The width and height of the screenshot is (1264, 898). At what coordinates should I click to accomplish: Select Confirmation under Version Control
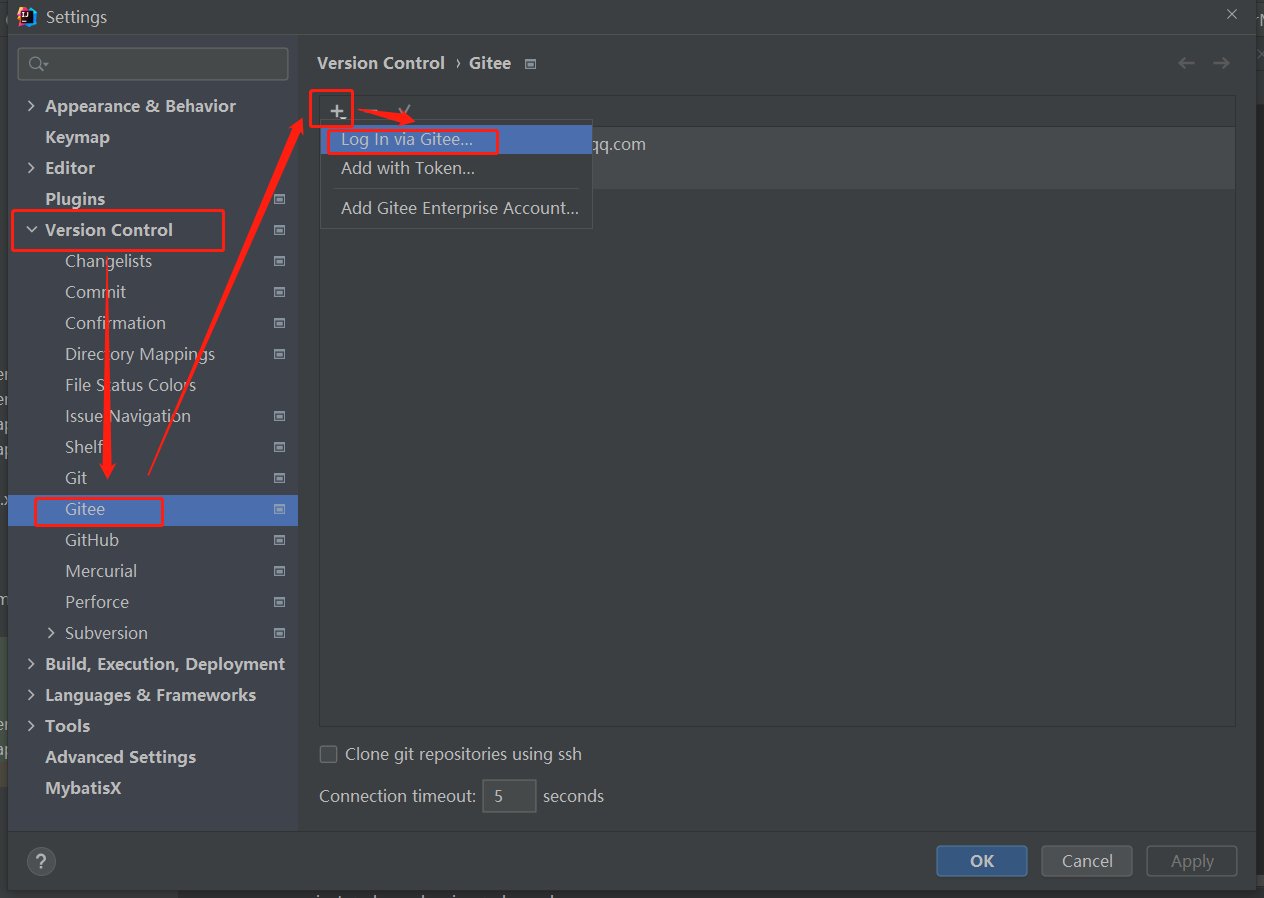pos(115,323)
